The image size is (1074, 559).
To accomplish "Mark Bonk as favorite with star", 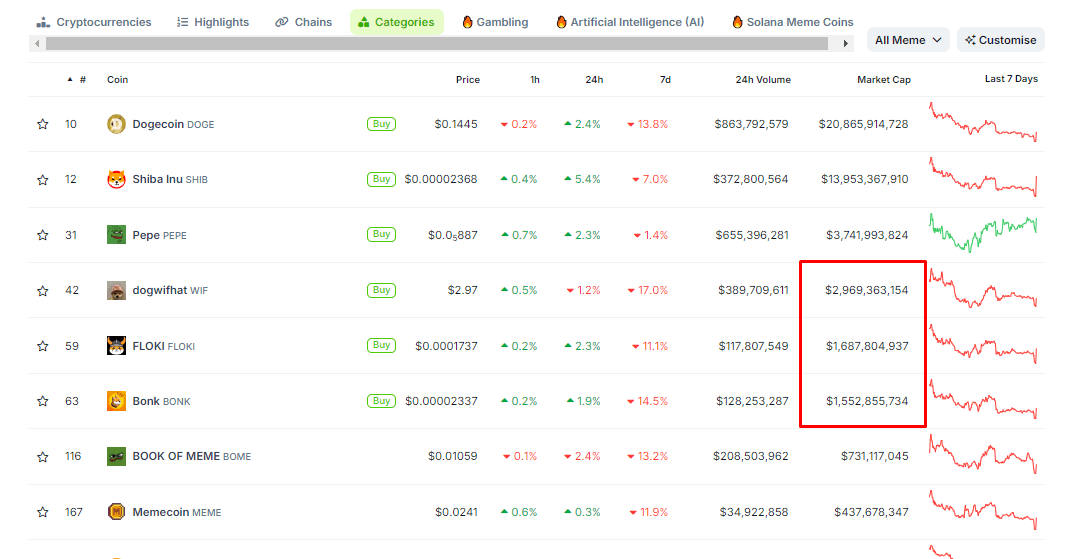I will [42, 401].
